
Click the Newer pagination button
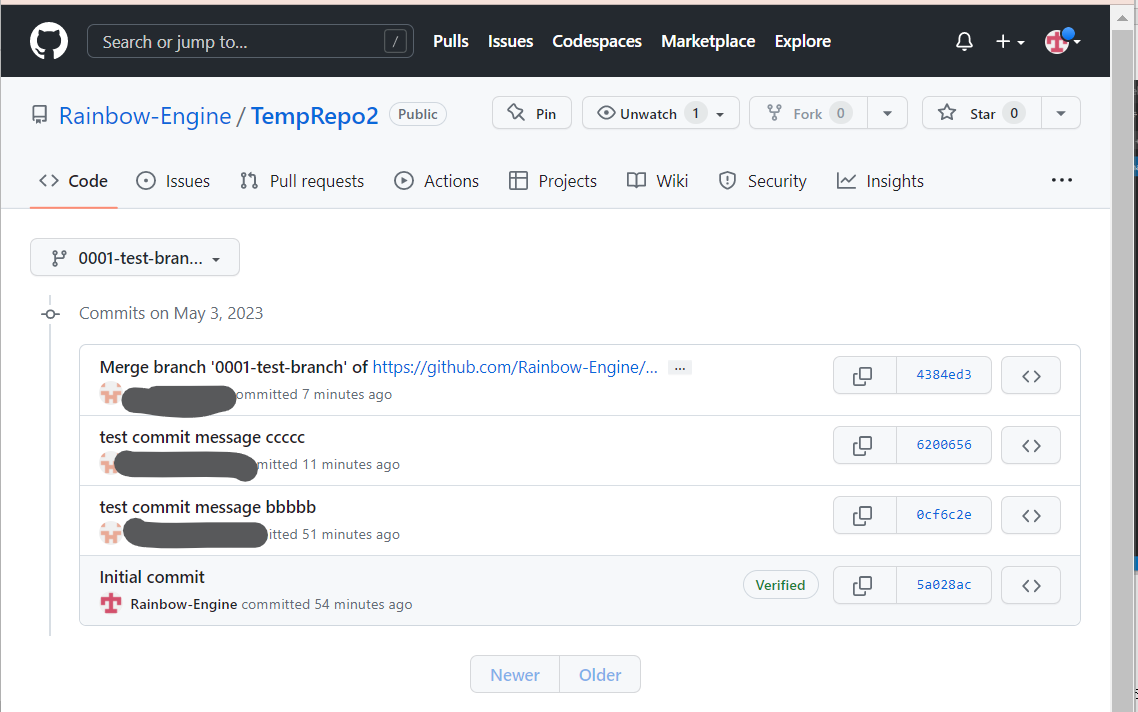[515, 674]
